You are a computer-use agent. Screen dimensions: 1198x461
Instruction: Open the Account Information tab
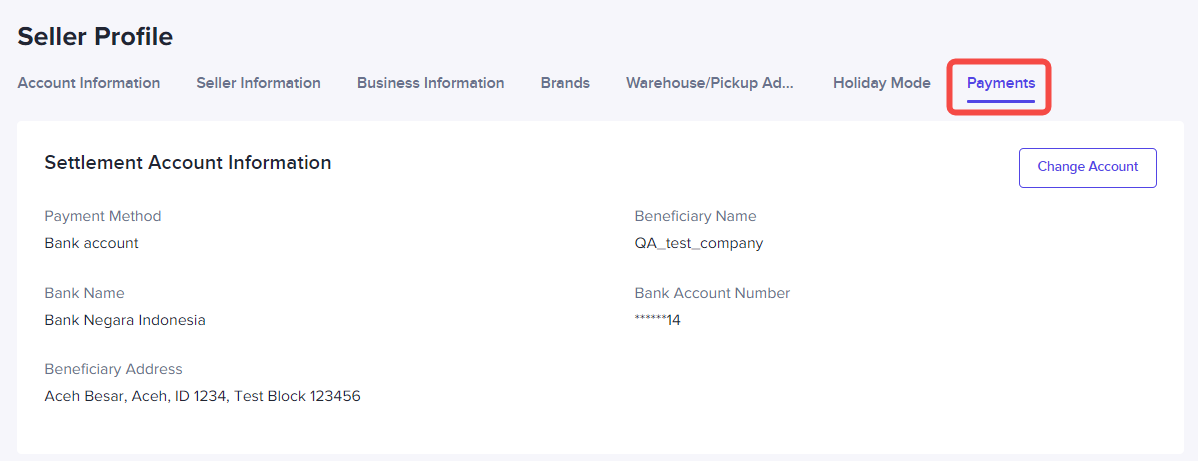pyautogui.click(x=89, y=83)
